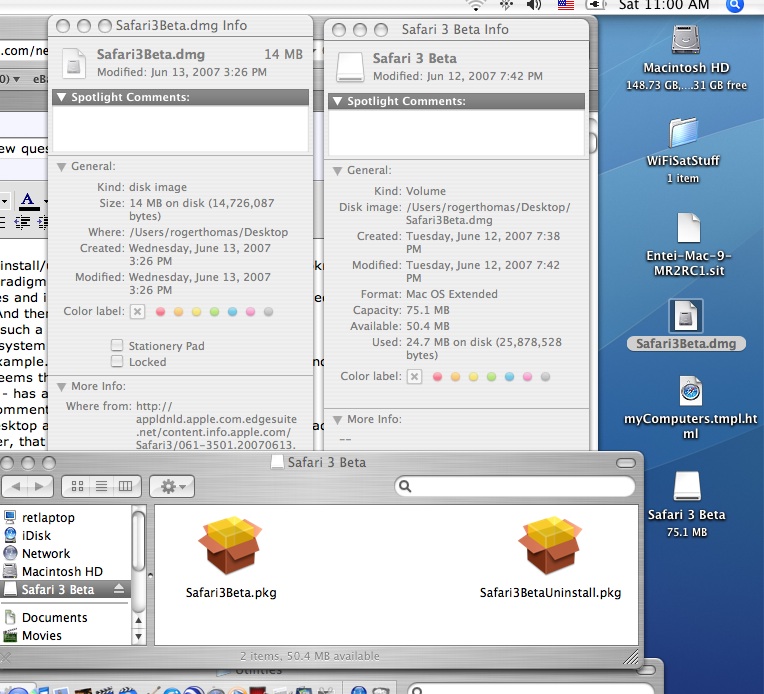Click volume icon in Safari 3 Beta Info header
This screenshot has height=694, width=764.
350,67
